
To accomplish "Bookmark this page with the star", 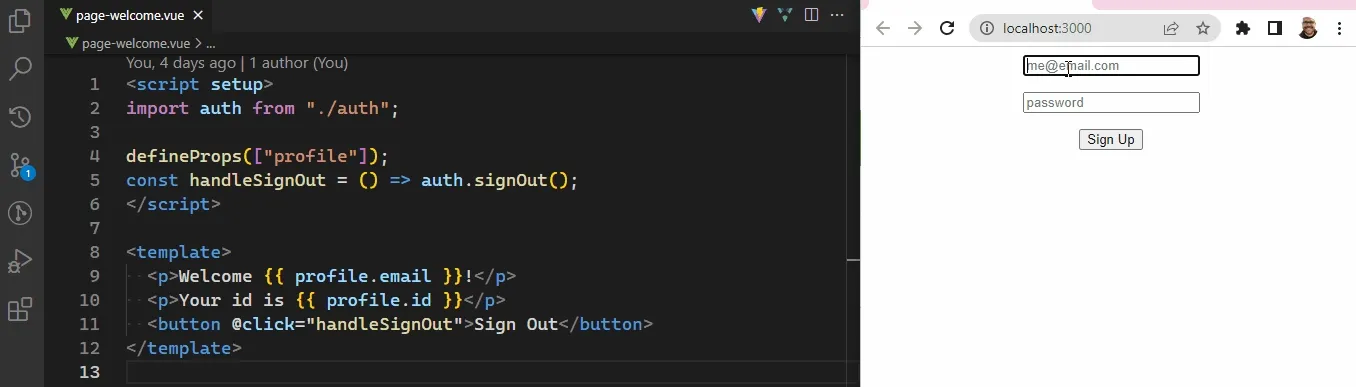I will tap(1203, 28).
